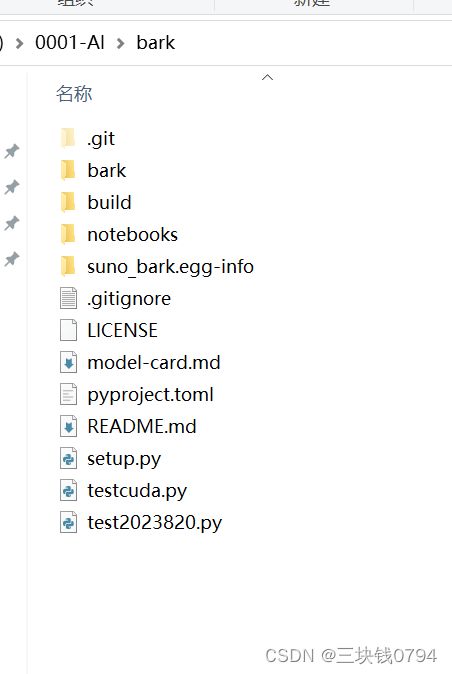
Task: Click the bark breadcrumb segment
Action: [x=156, y=43]
